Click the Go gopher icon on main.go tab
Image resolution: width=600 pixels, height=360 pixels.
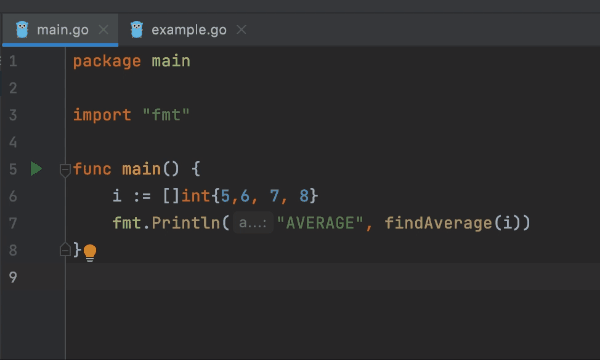(22, 29)
